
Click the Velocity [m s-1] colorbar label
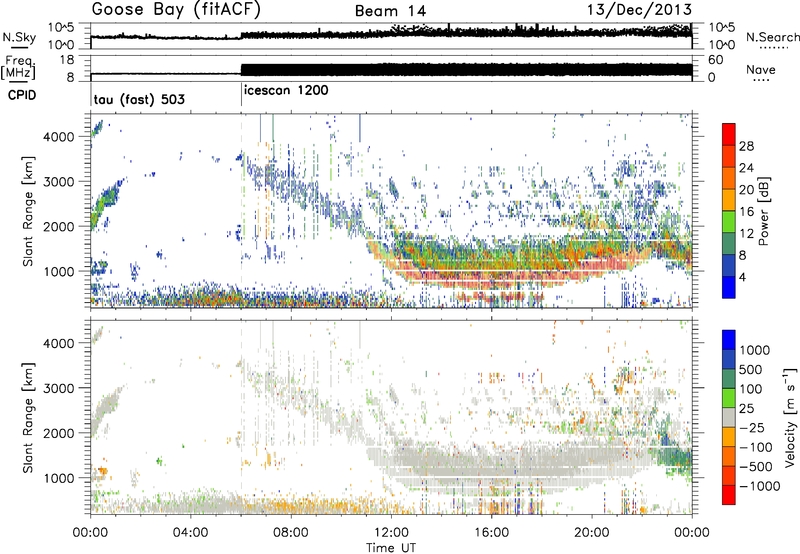(x=790, y=417)
